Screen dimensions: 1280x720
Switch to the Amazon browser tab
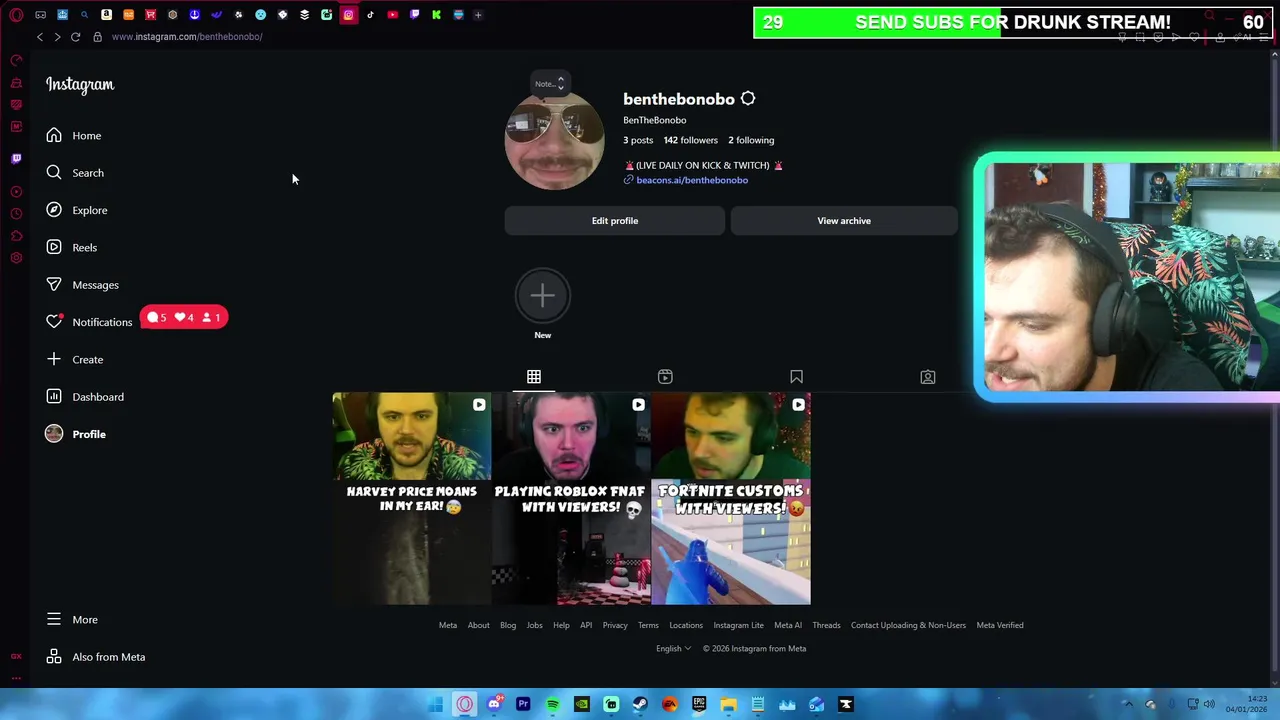(x=106, y=15)
